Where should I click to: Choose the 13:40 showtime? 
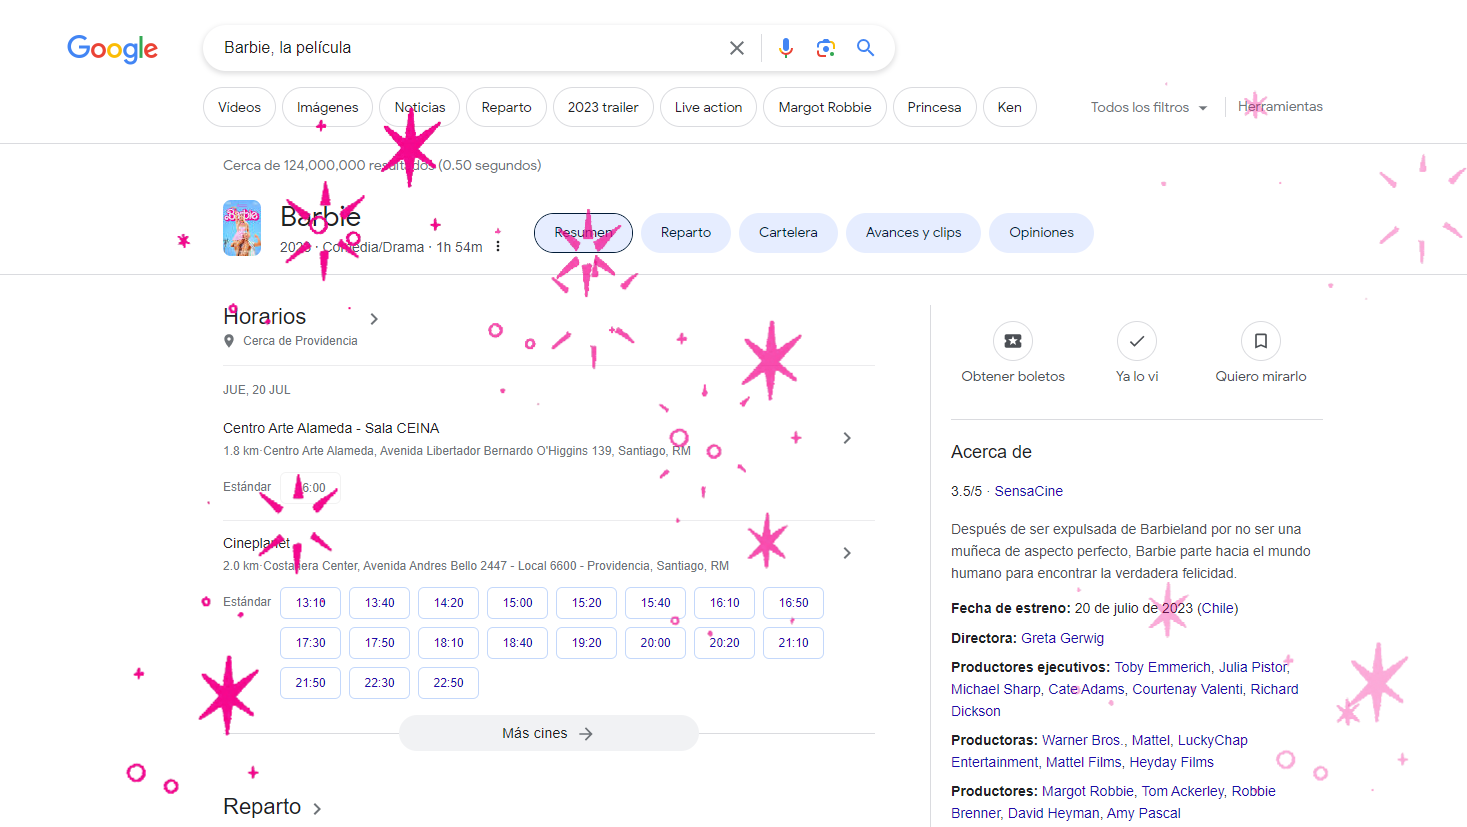click(380, 603)
